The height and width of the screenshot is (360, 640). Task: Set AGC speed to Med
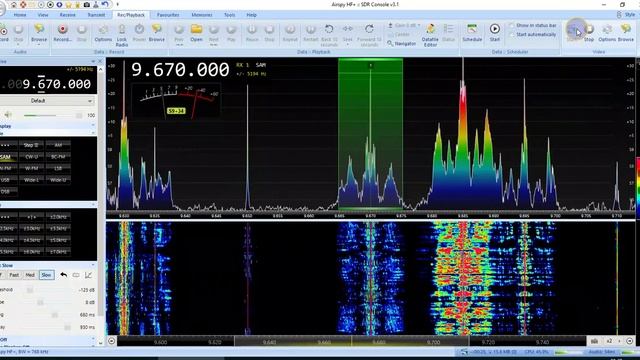30,275
